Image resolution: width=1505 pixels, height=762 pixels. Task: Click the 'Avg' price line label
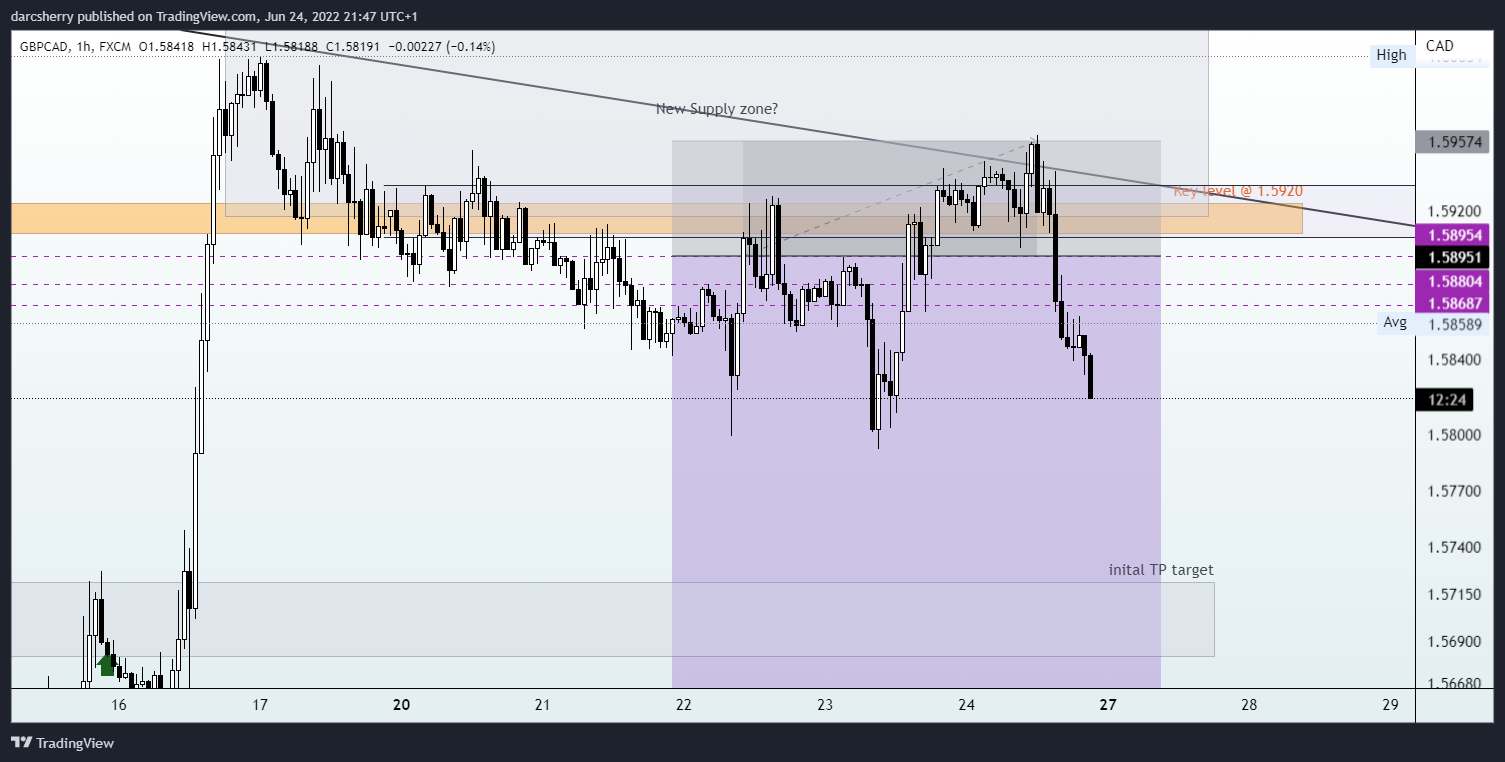pyautogui.click(x=1395, y=322)
